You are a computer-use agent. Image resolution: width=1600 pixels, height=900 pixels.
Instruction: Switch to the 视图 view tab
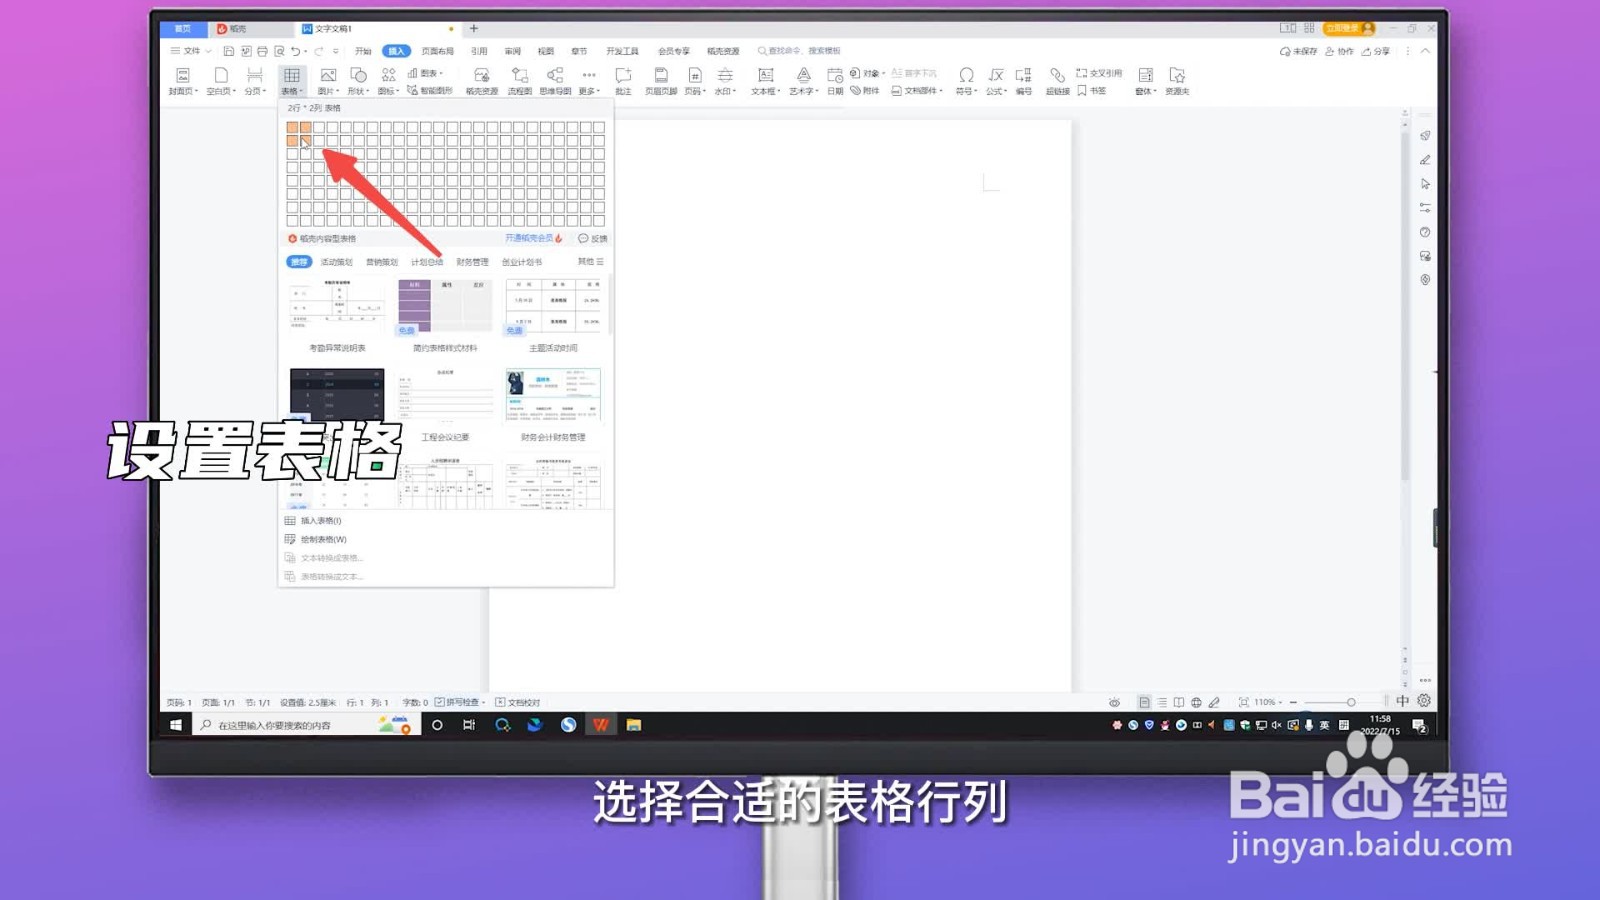pyautogui.click(x=546, y=51)
